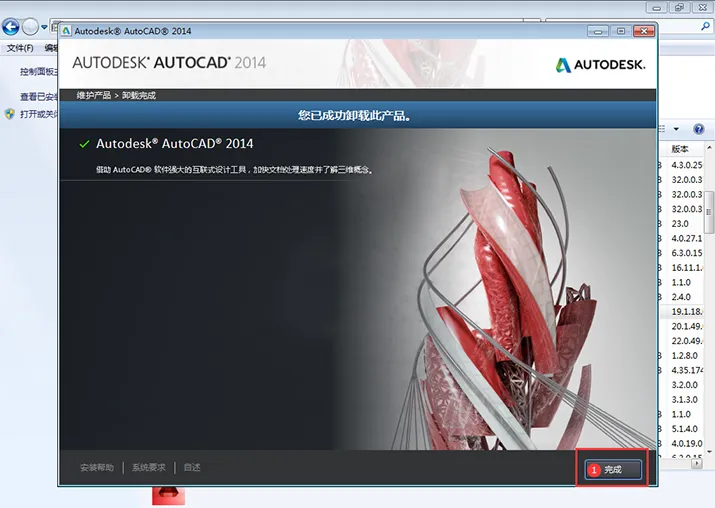Select version cell 6.3.0.15

pyautogui.click(x=687, y=253)
